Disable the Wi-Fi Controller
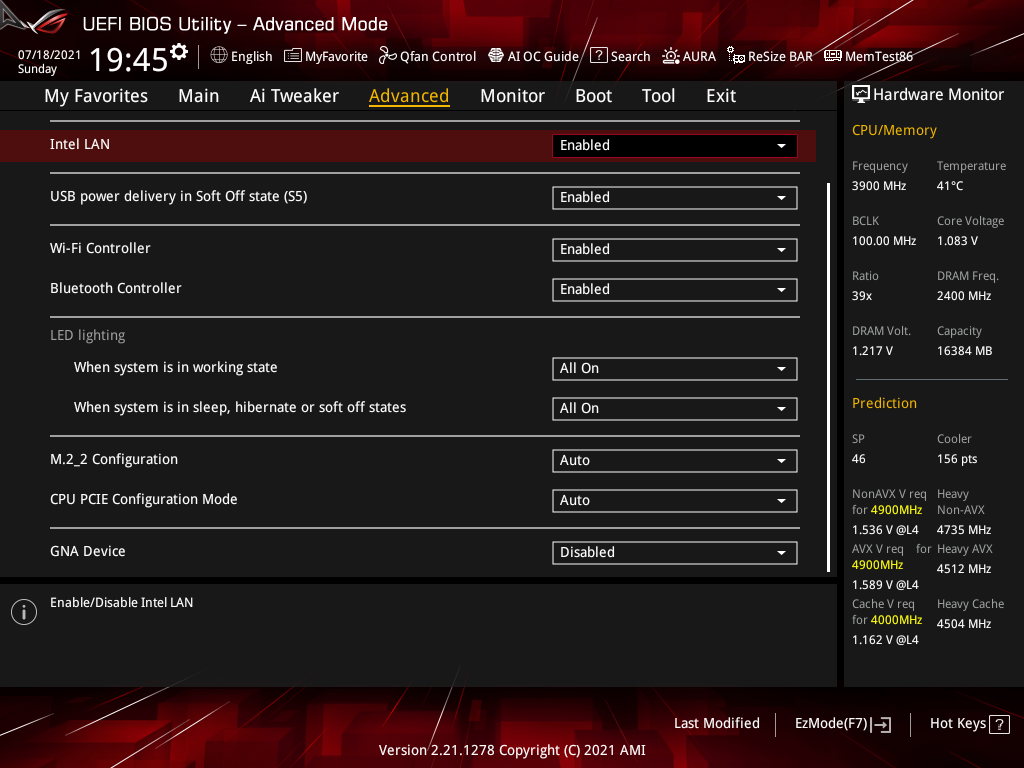Screen dimensions: 1024x768 click(674, 249)
